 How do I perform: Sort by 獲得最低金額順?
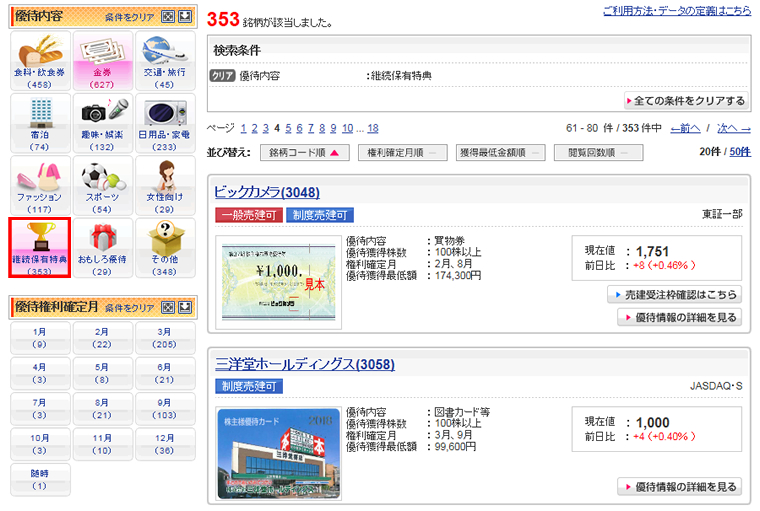click(500, 153)
